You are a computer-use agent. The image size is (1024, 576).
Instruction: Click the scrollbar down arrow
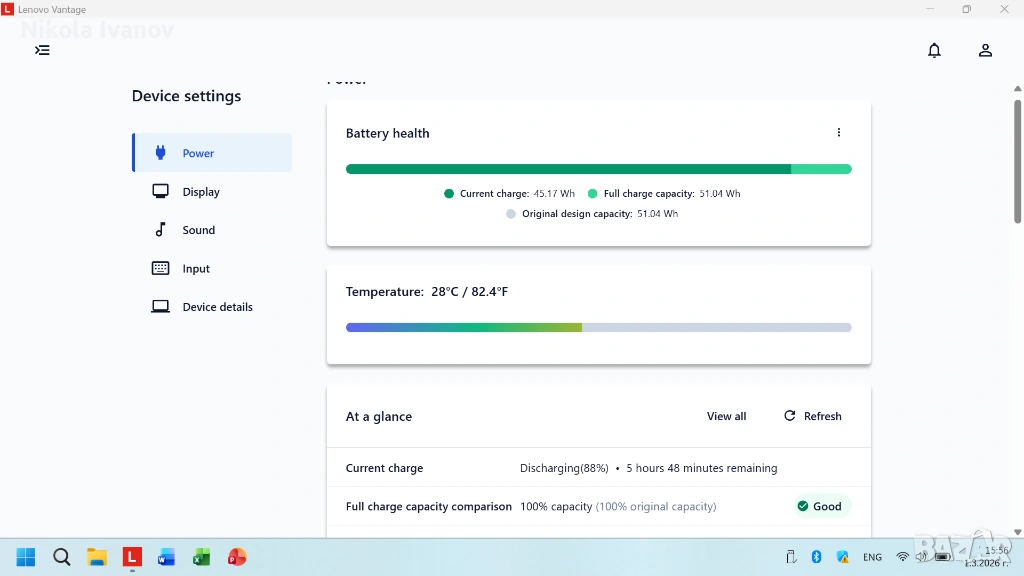1018,532
